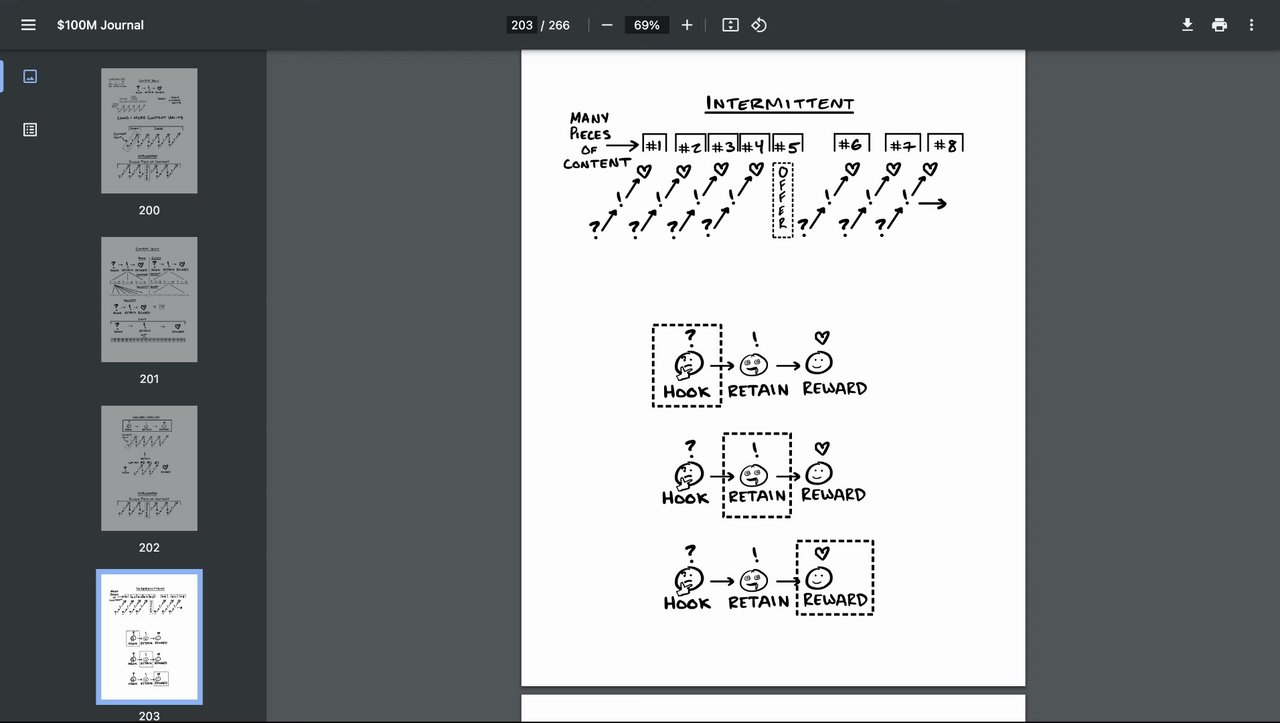Show the document outline view
The width and height of the screenshot is (1280, 723).
tap(30, 129)
